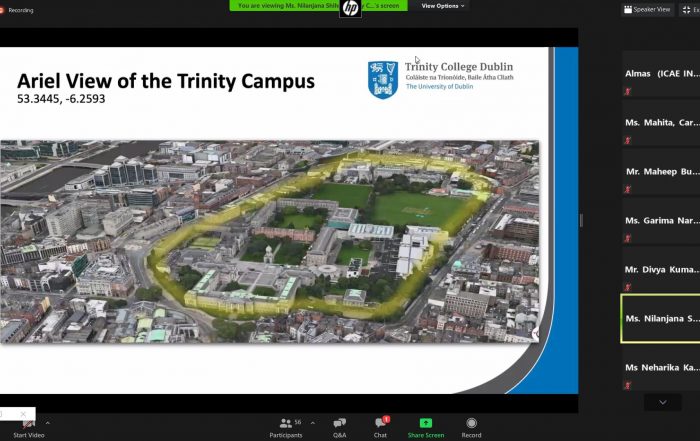
Task: Click muted mic icon on Mr. Maheep tile
Action: [x=628, y=190]
